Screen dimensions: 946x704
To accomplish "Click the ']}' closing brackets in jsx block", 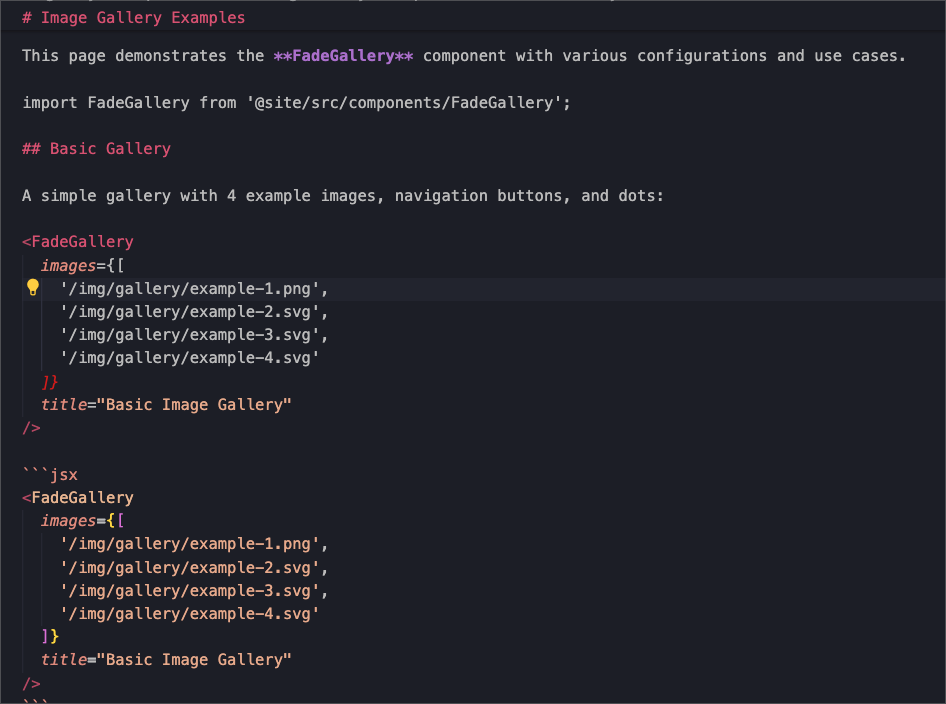I will pyautogui.click(x=50, y=637).
